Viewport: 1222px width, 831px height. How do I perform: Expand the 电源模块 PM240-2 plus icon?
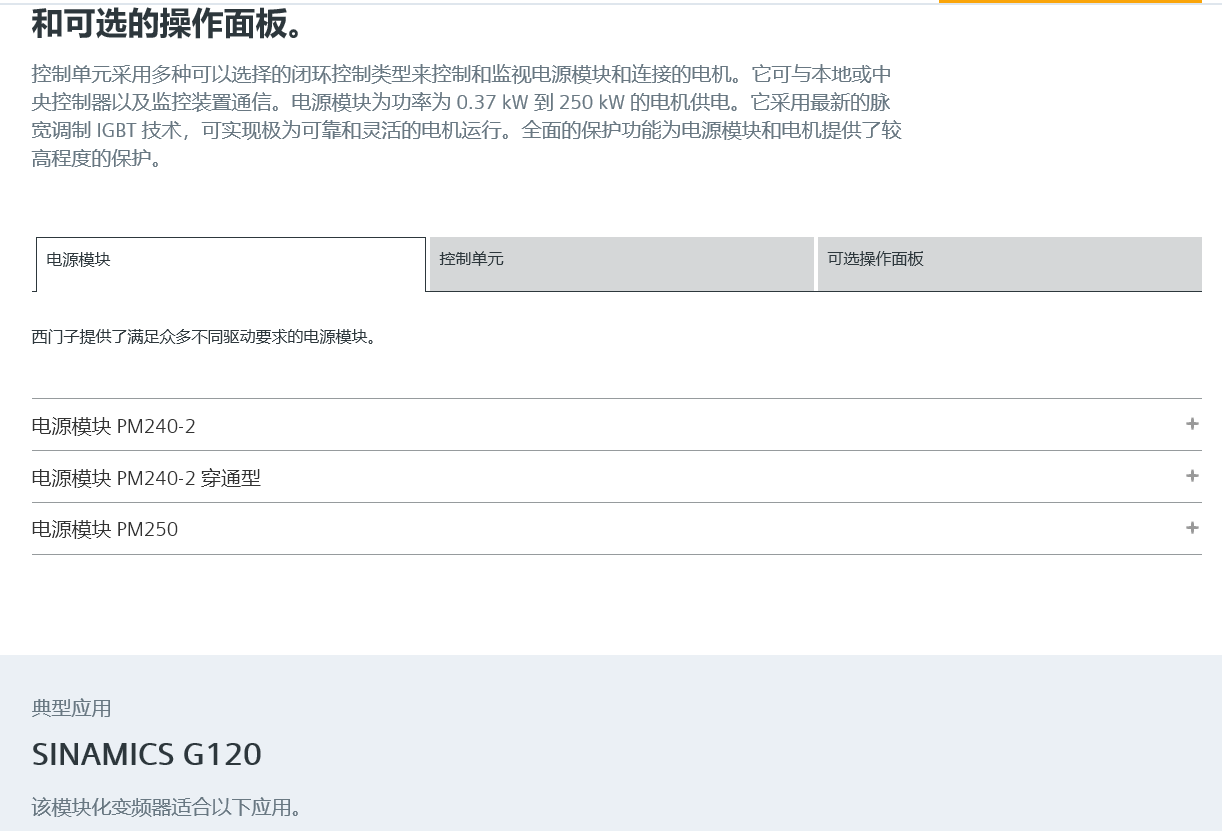coord(1192,424)
